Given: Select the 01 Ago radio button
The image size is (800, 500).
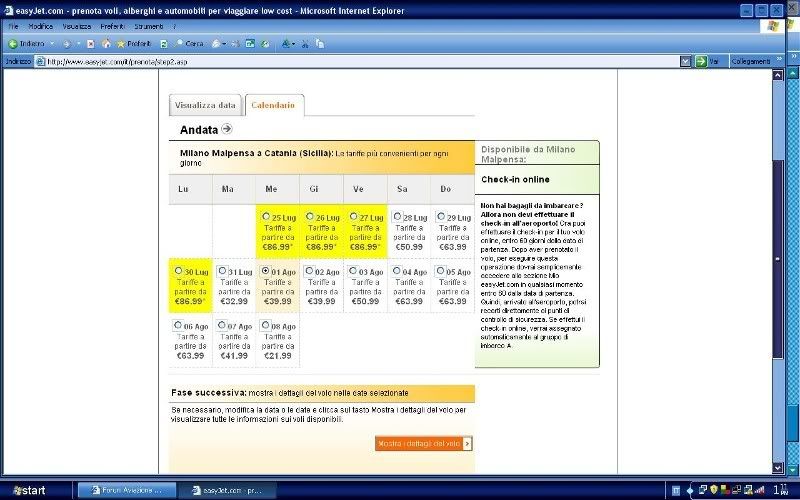Looking at the screenshot, I should [x=265, y=271].
